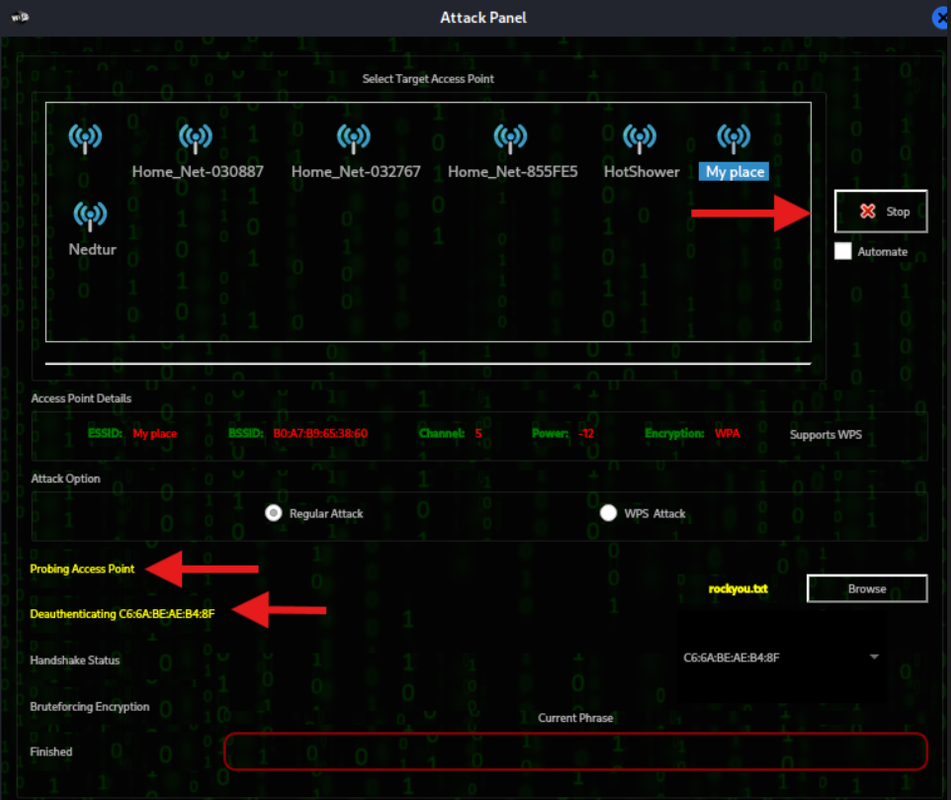Choose the Regular Attack option
Image resolution: width=951 pixels, height=800 pixels.
[x=274, y=513]
